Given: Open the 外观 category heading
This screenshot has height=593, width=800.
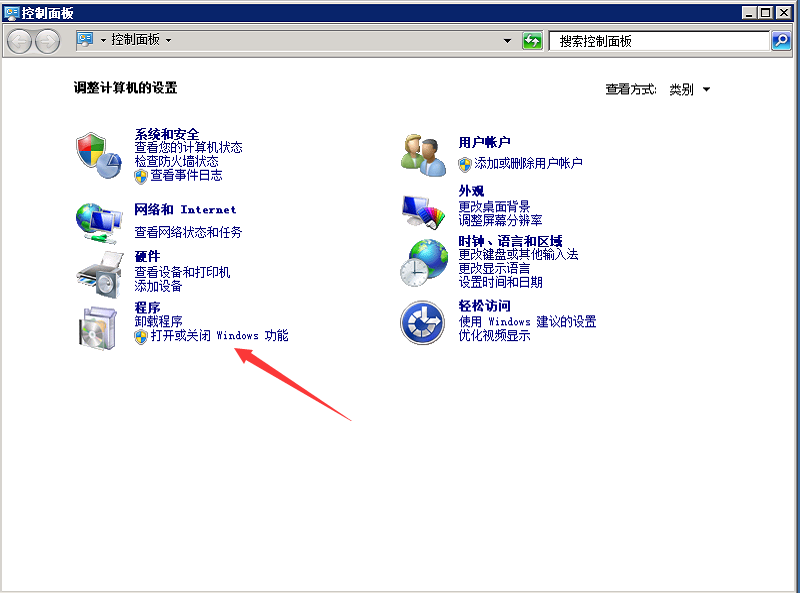Looking at the screenshot, I should pyautogui.click(x=471, y=191).
